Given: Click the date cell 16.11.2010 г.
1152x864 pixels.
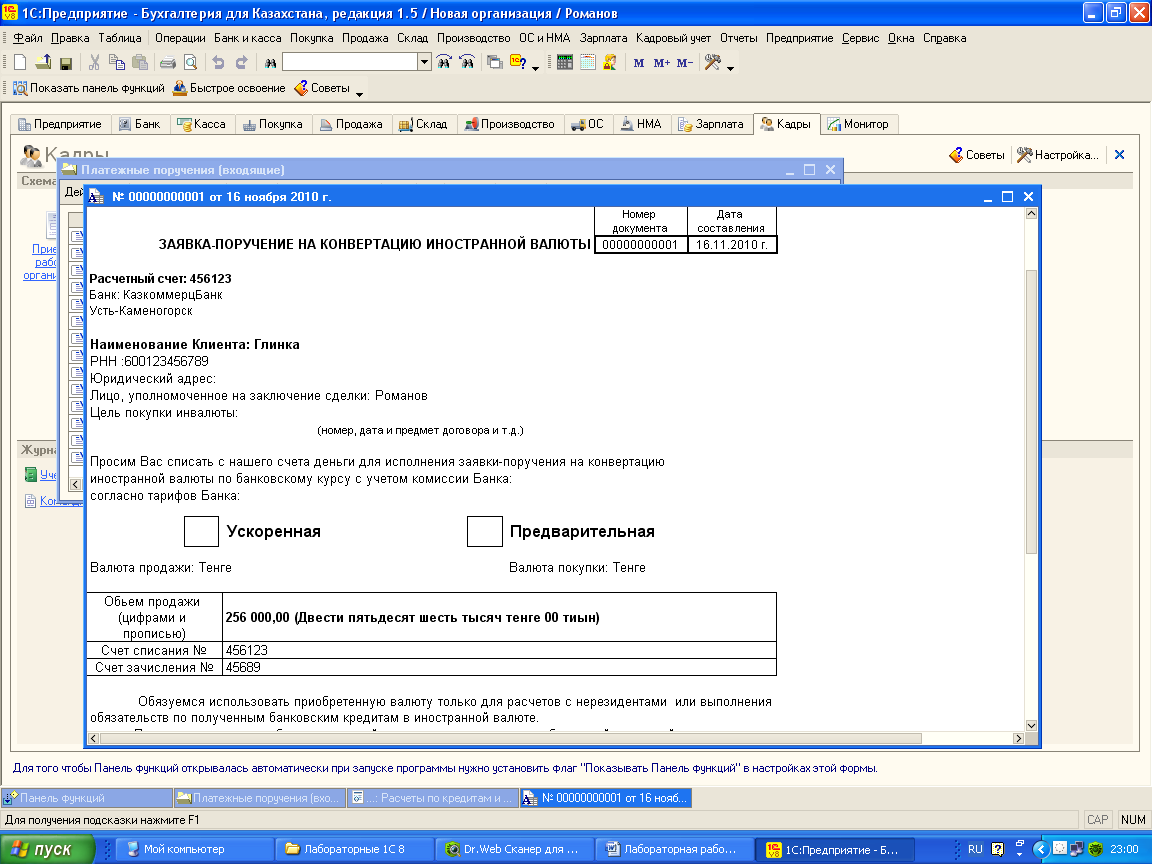Looking at the screenshot, I should (732, 245).
